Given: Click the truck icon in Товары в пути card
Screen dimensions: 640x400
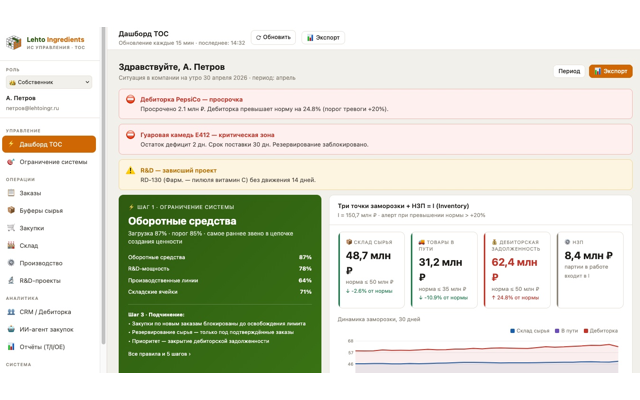Looking at the screenshot, I should (422, 242).
